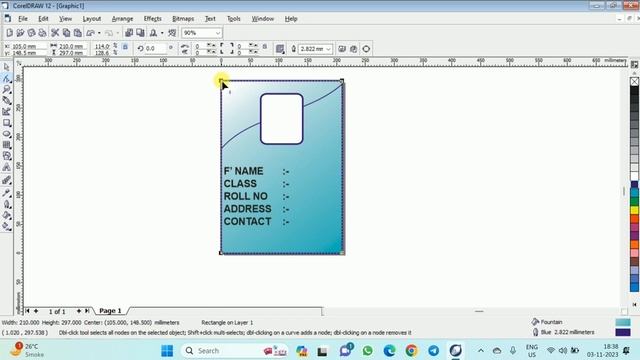Select the Basic Shapes tool
The width and height of the screenshot is (640, 360).
7,156
